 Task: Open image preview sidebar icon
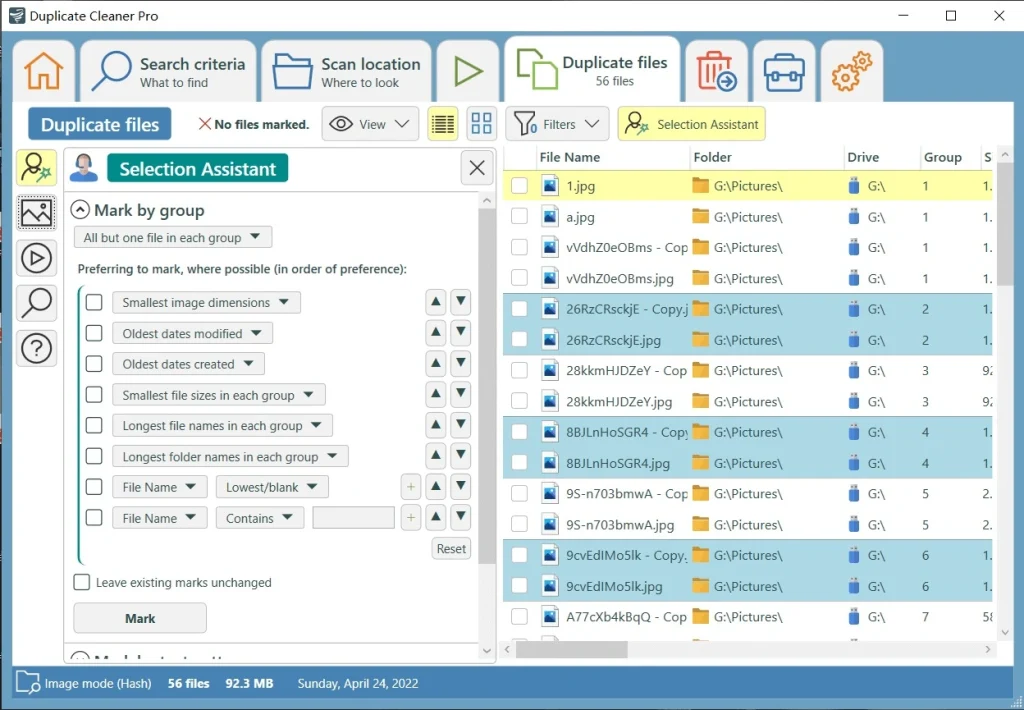point(37,212)
